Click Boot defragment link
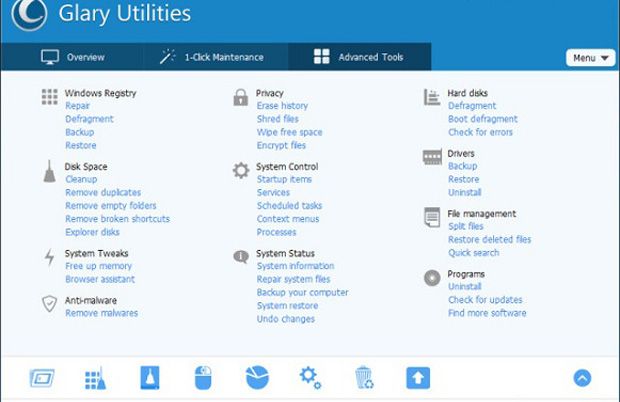This screenshot has width=620, height=402. (x=483, y=119)
